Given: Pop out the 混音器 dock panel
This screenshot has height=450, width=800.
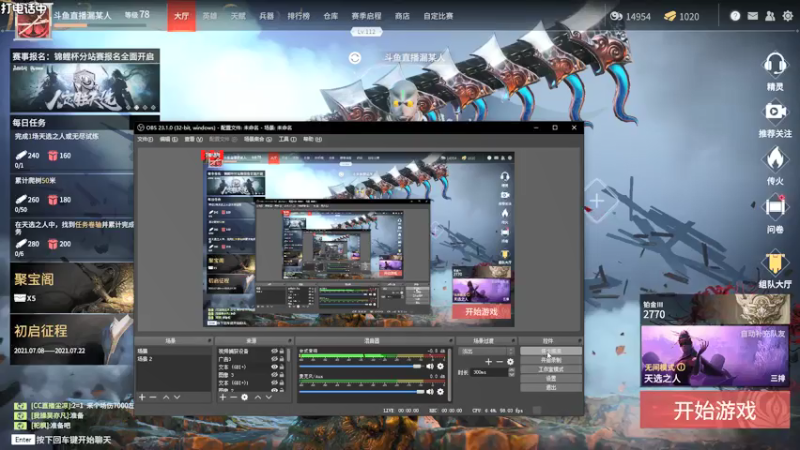Looking at the screenshot, I should [451, 340].
